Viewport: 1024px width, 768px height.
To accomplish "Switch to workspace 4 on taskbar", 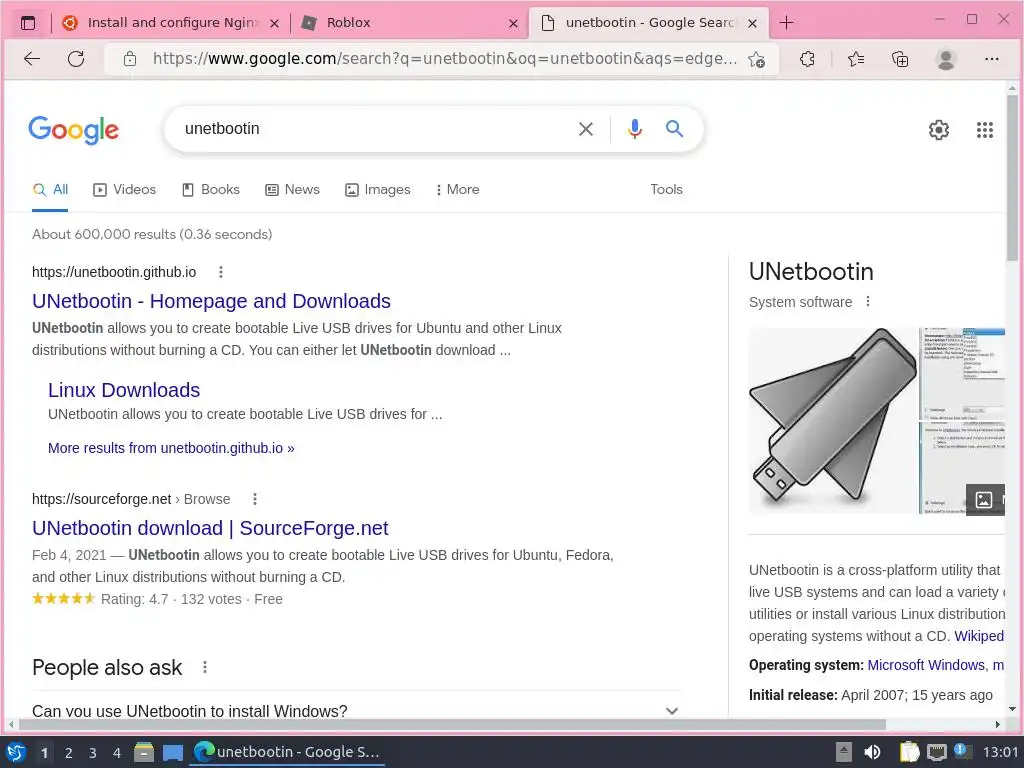I will (117, 753).
